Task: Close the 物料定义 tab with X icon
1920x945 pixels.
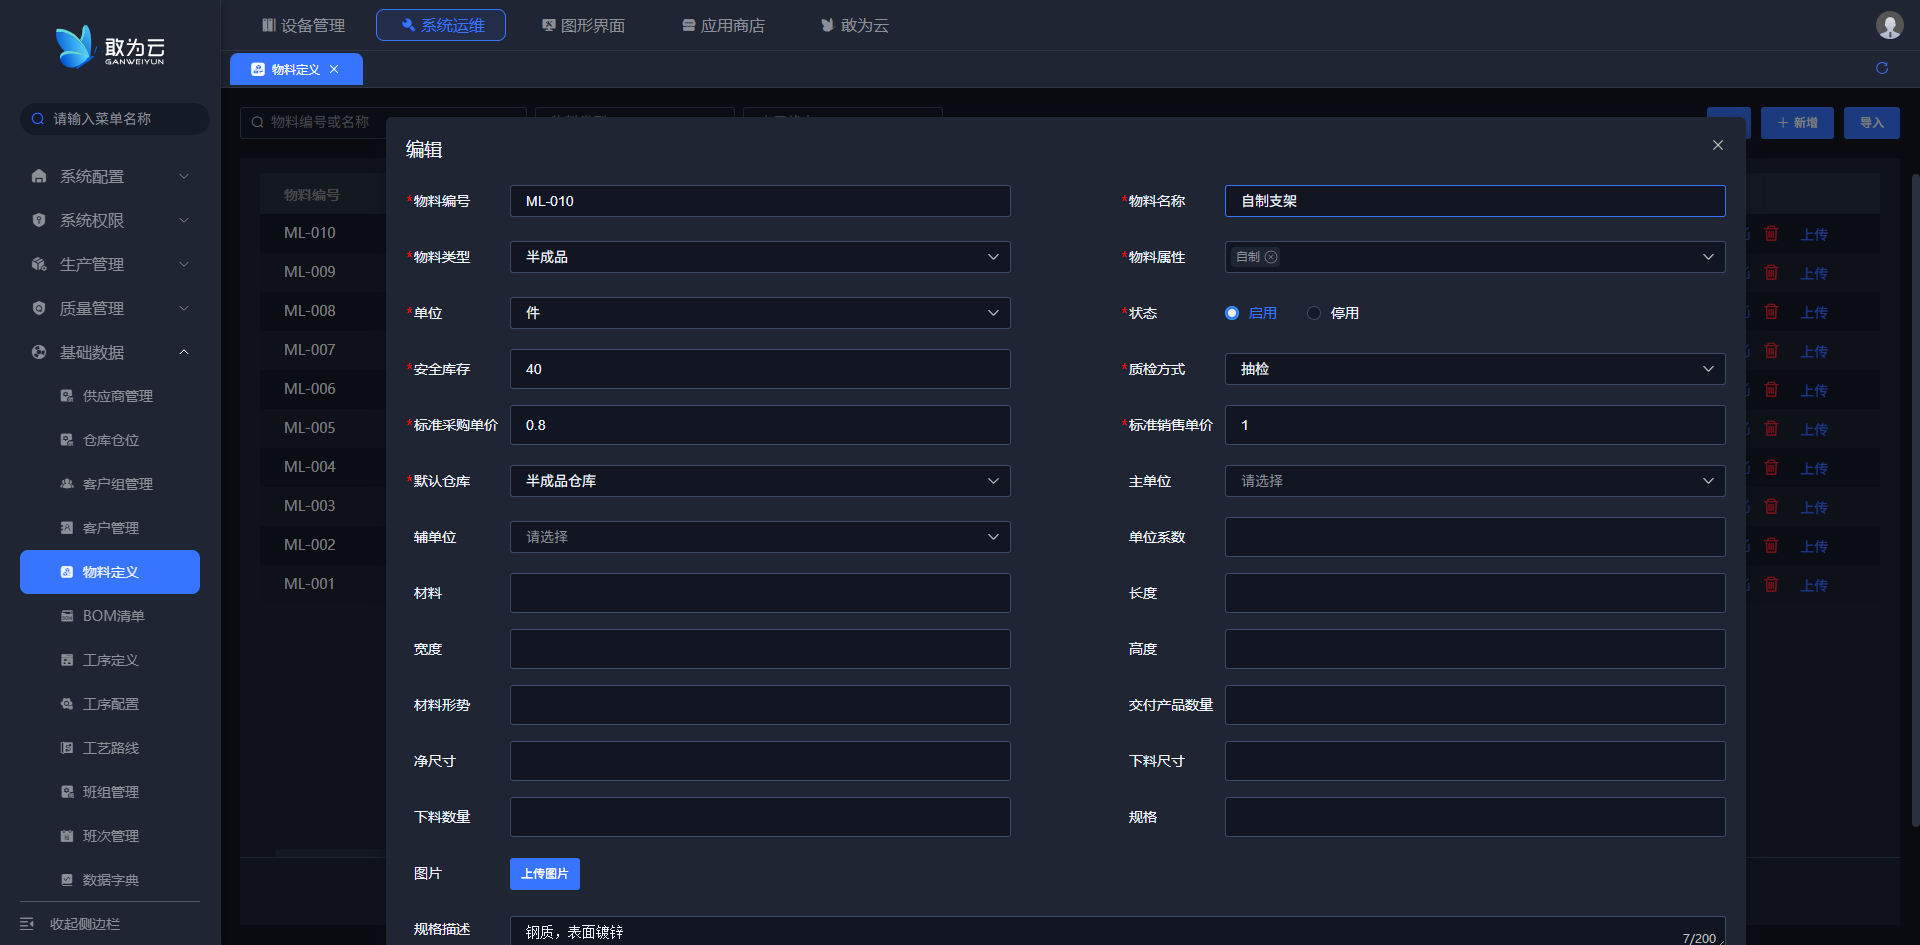Action: (334, 69)
